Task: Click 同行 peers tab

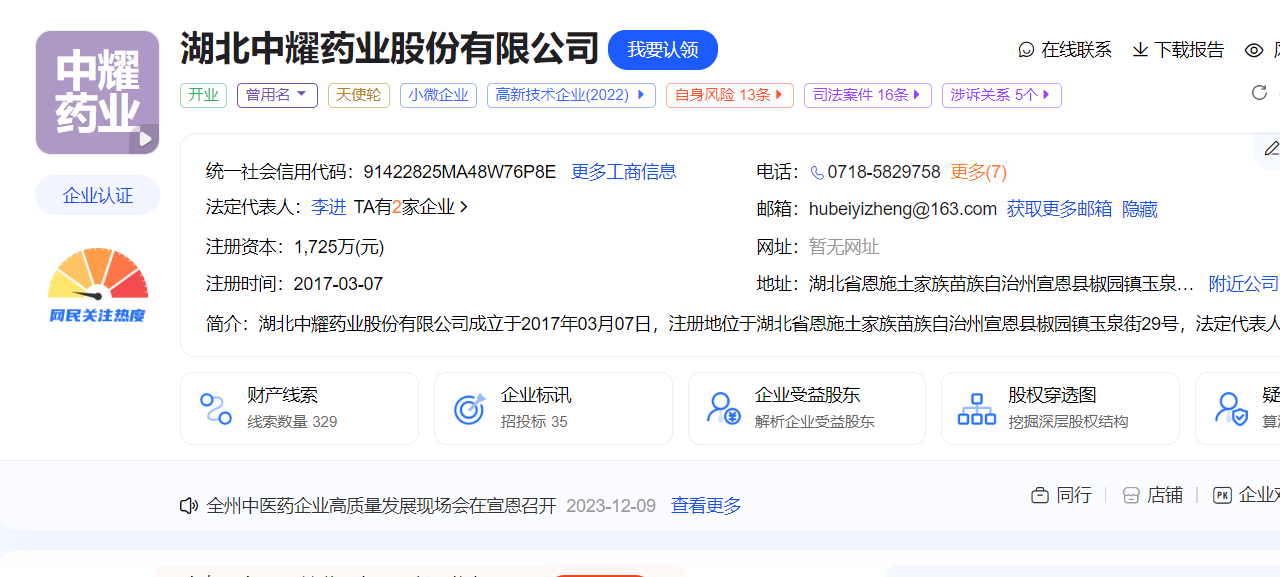Action: coord(1061,495)
